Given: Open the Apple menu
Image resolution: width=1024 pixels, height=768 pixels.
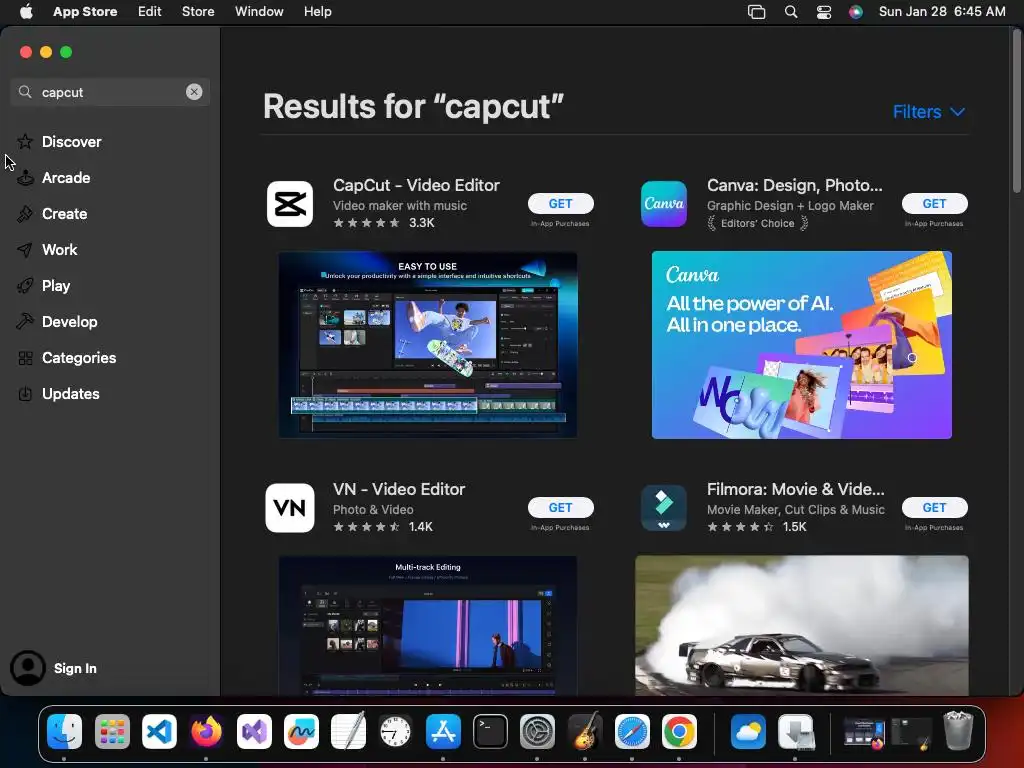Looking at the screenshot, I should (x=26, y=12).
